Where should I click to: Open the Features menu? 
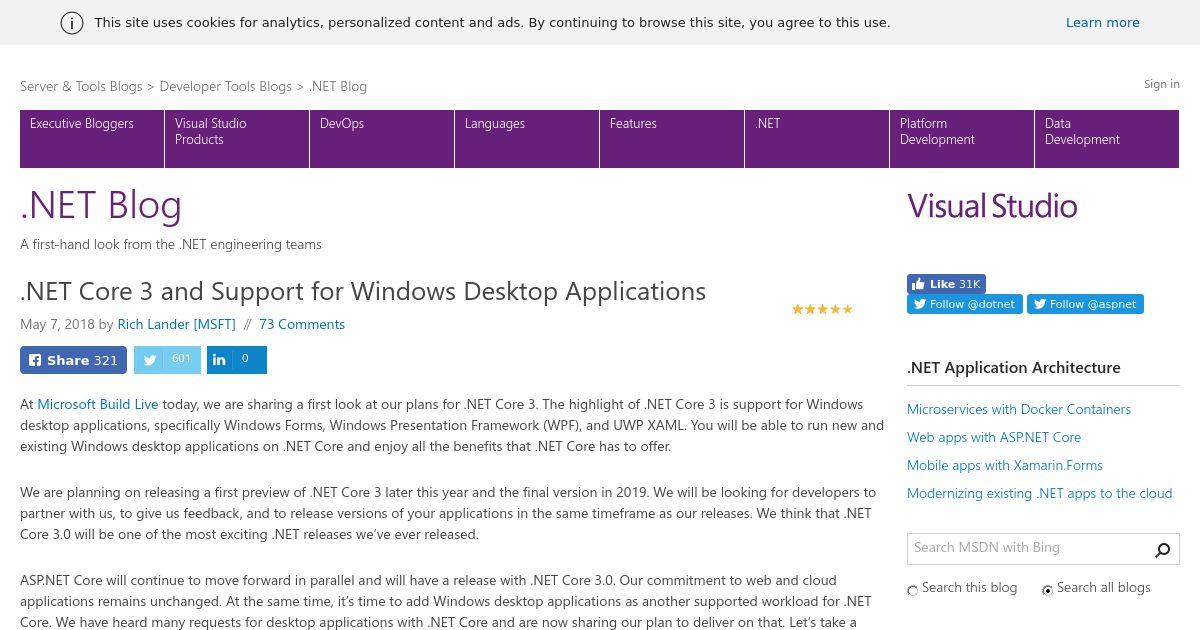coord(672,139)
